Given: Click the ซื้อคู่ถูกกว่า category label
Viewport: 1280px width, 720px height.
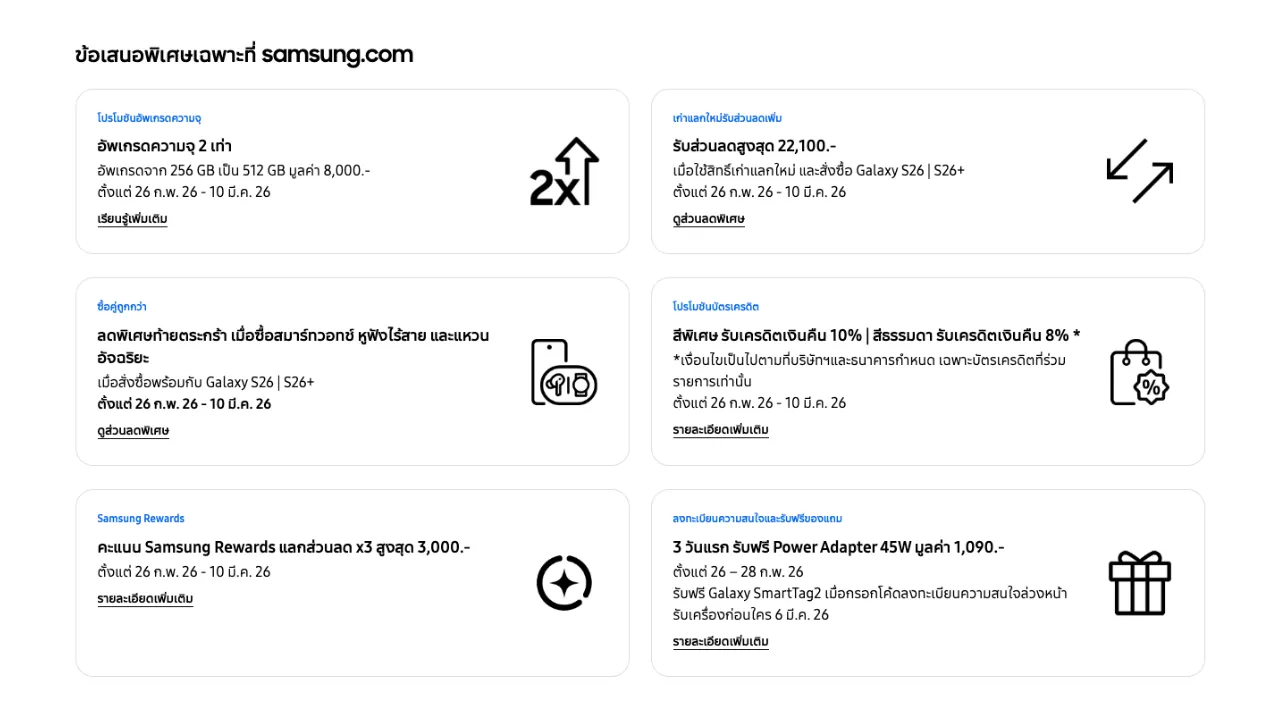Looking at the screenshot, I should tap(122, 307).
